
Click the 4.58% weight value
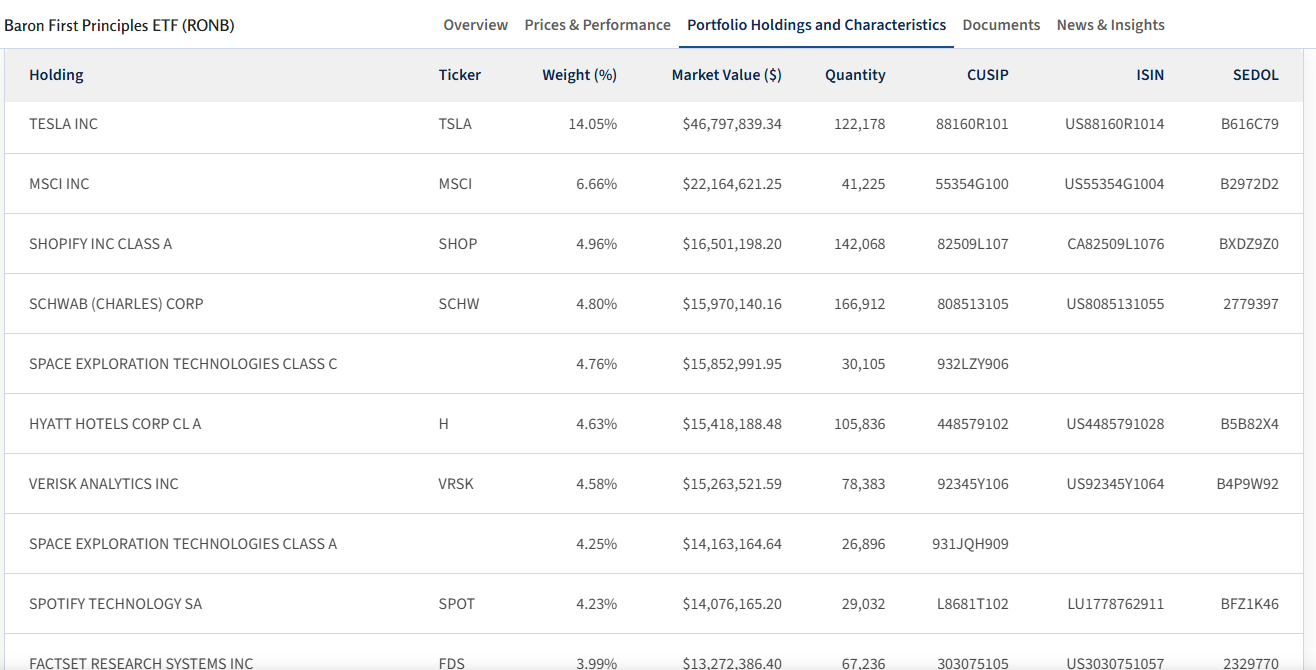596,484
